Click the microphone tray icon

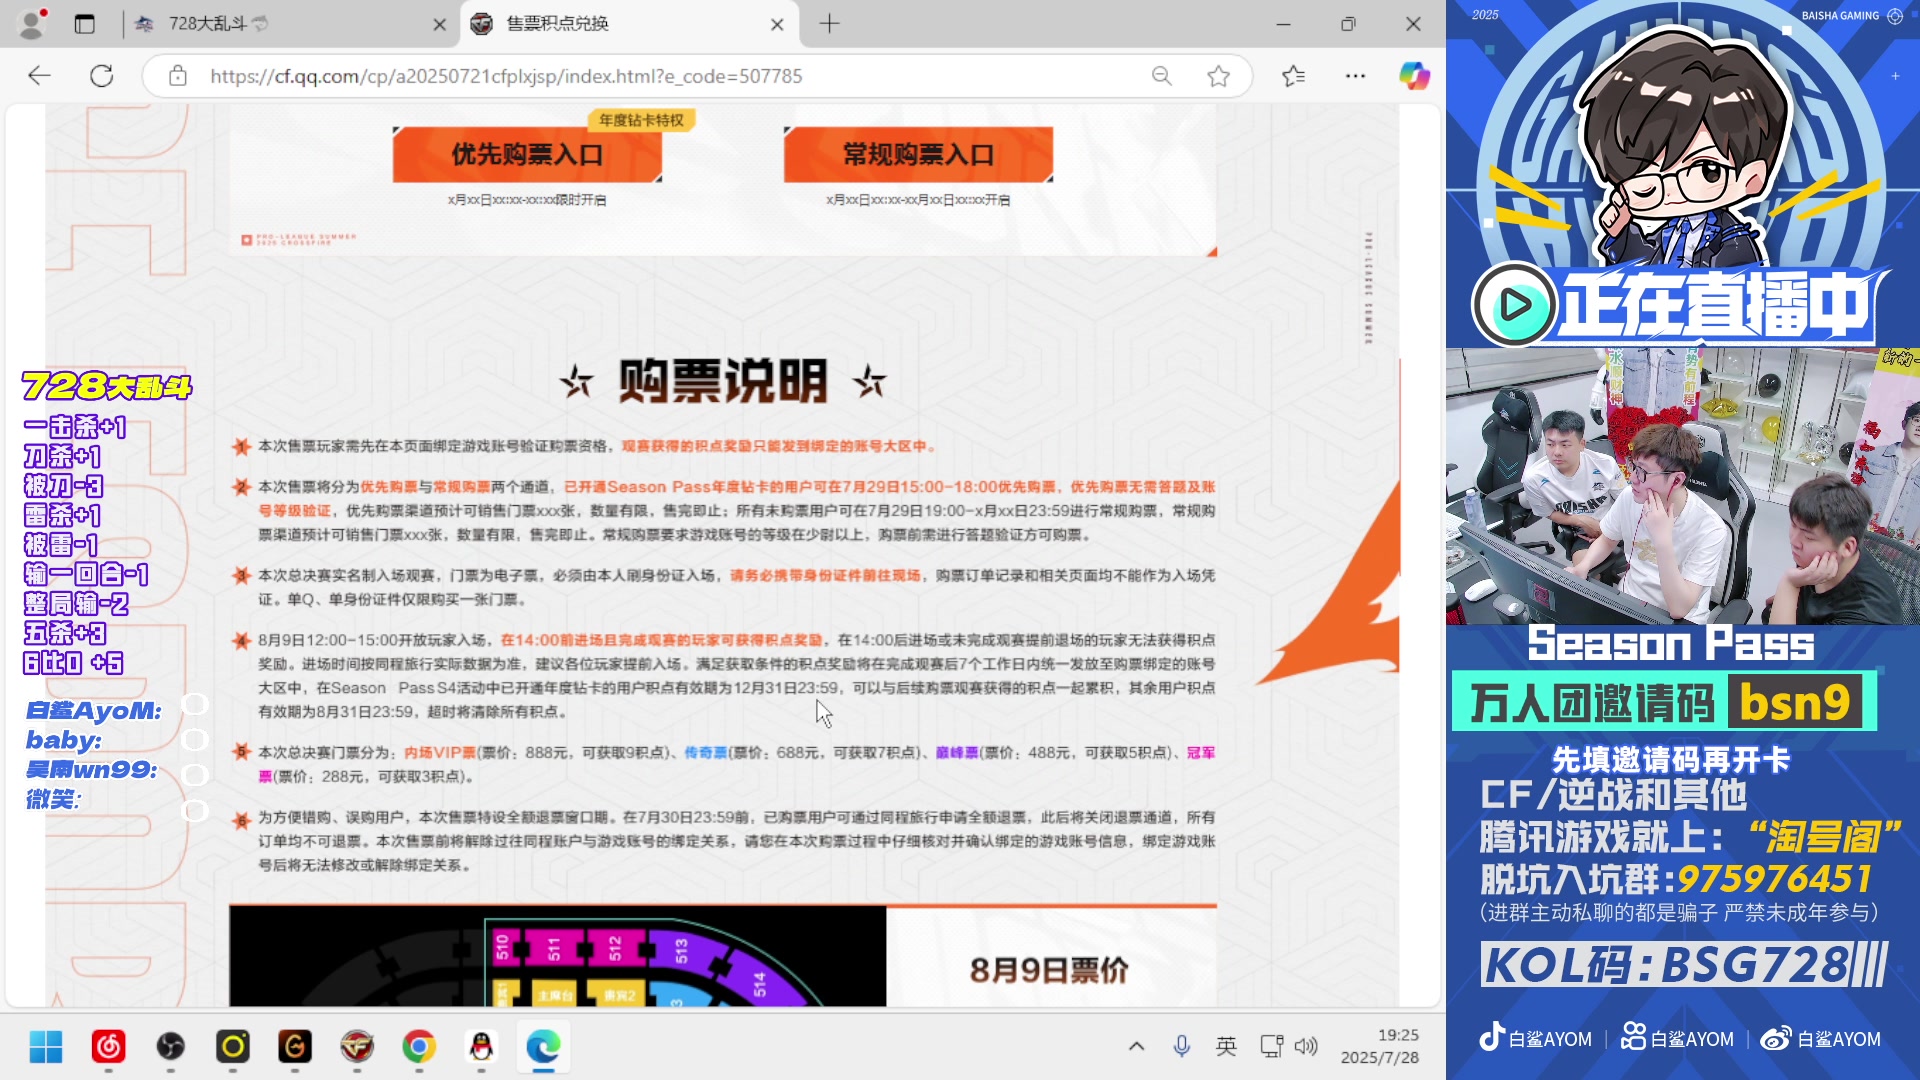[x=1182, y=1046]
